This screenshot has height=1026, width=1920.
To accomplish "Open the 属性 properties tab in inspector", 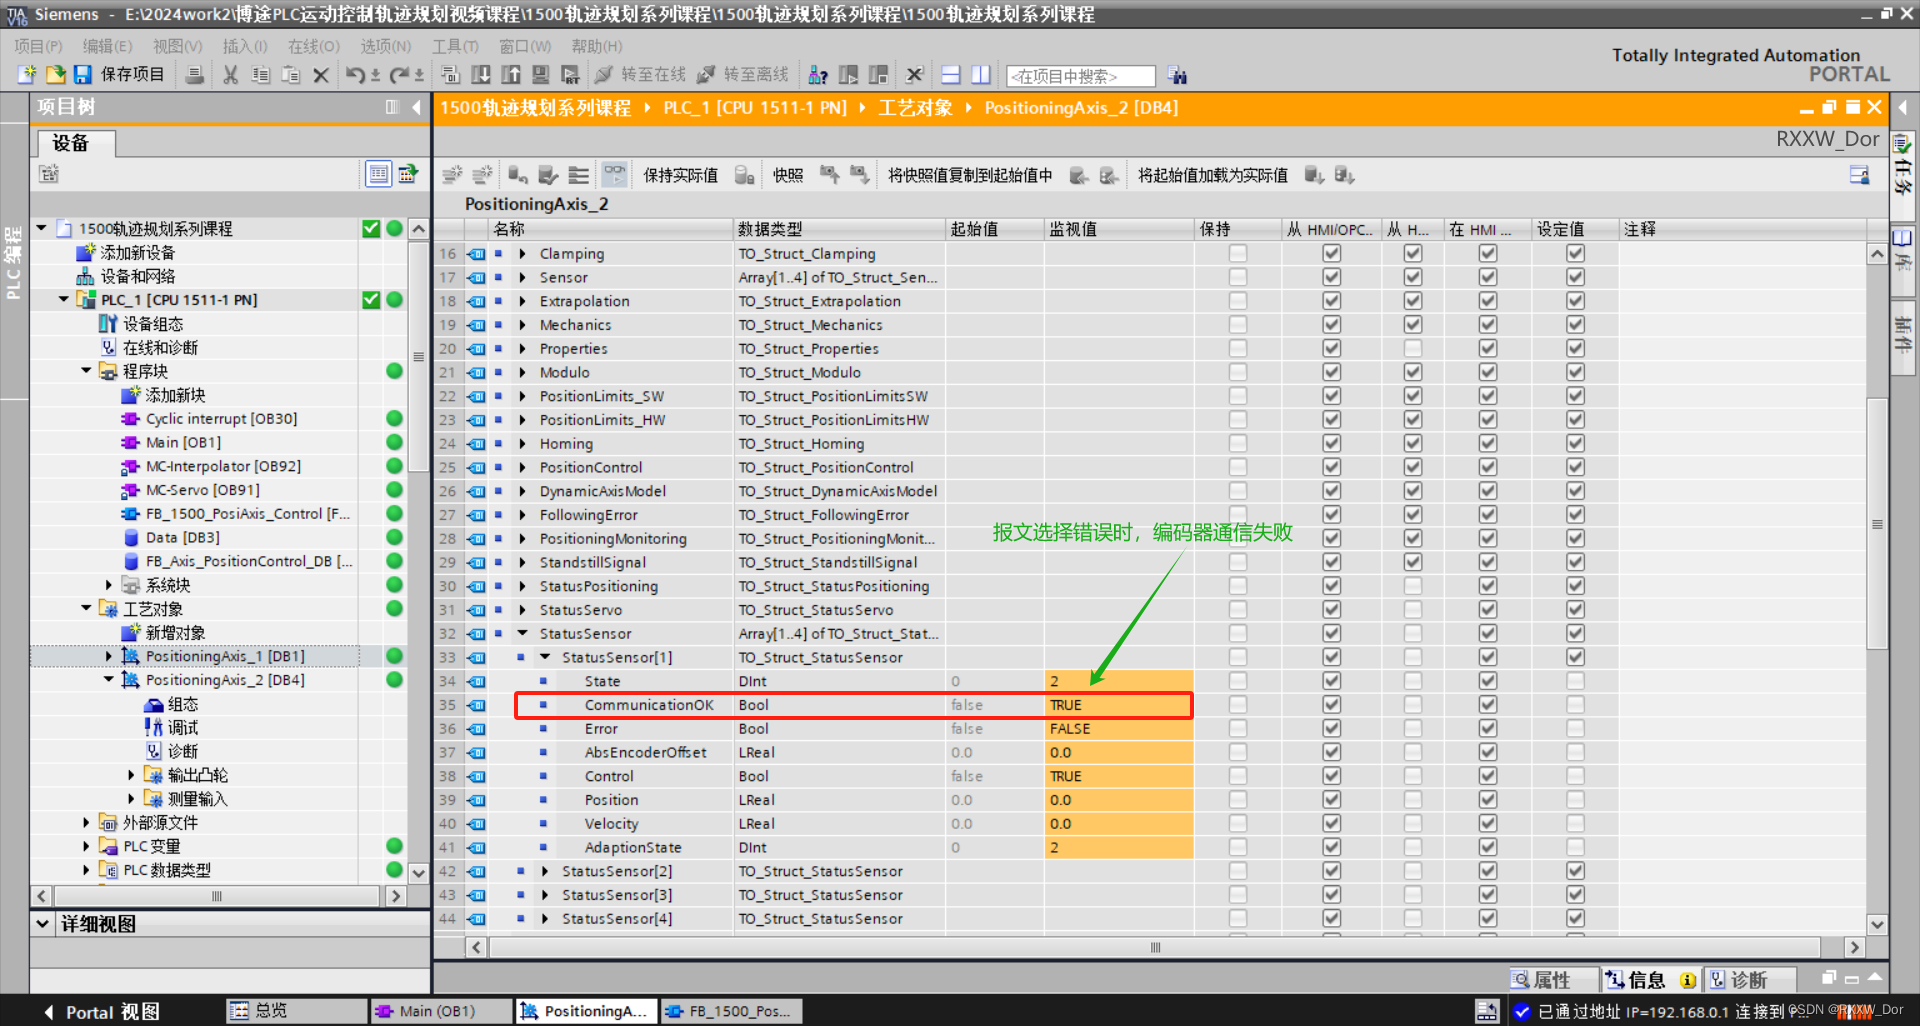I will coord(1552,980).
